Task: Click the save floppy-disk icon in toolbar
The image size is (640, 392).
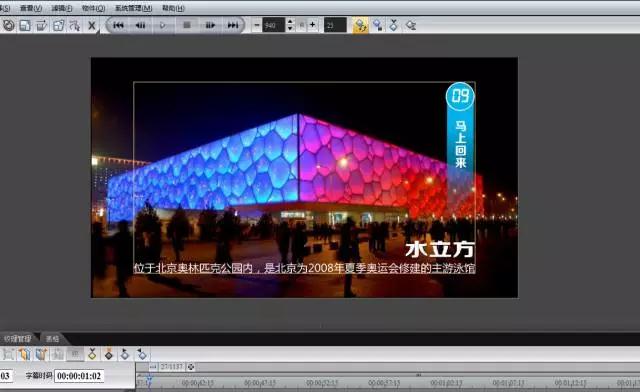Action: point(25,25)
